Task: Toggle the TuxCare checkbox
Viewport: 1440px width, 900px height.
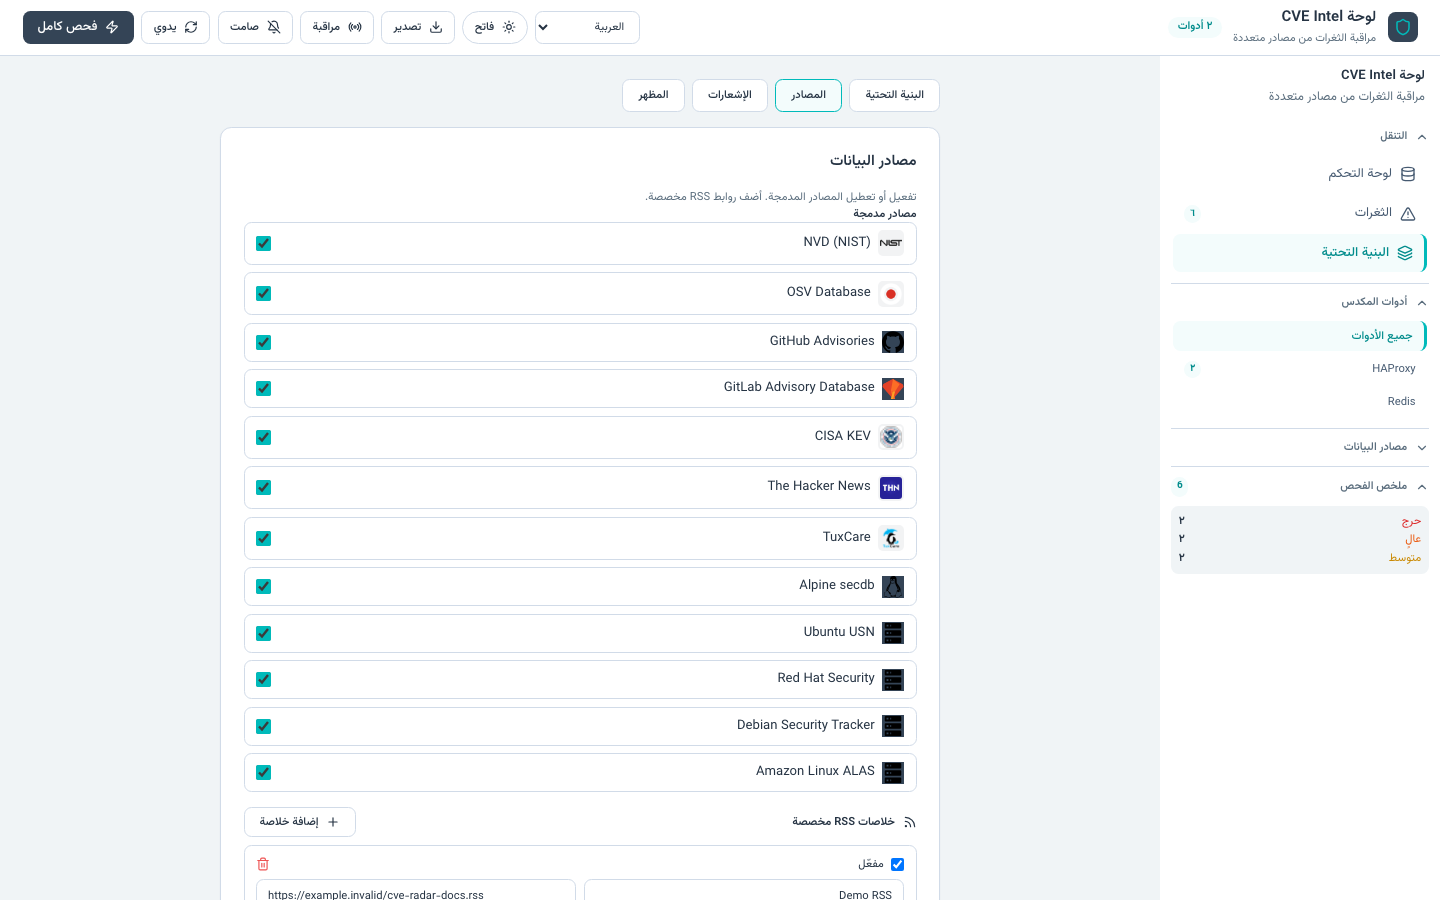Action: (264, 538)
